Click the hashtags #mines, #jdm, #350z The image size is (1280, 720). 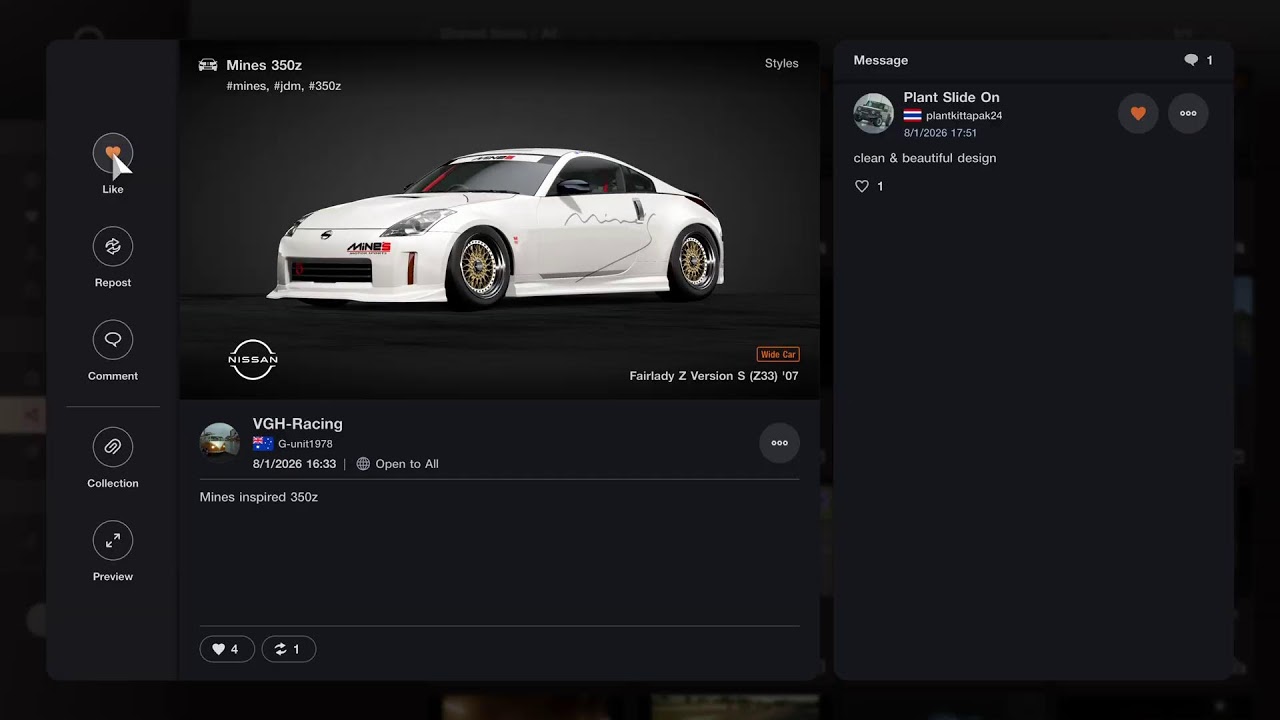tap(284, 86)
